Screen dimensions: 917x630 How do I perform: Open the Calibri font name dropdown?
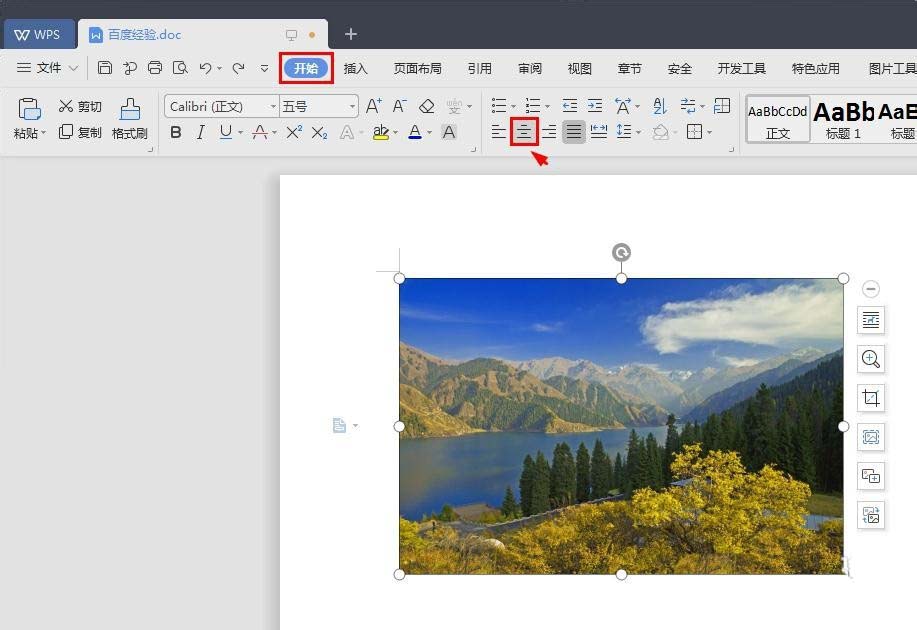click(x=273, y=107)
